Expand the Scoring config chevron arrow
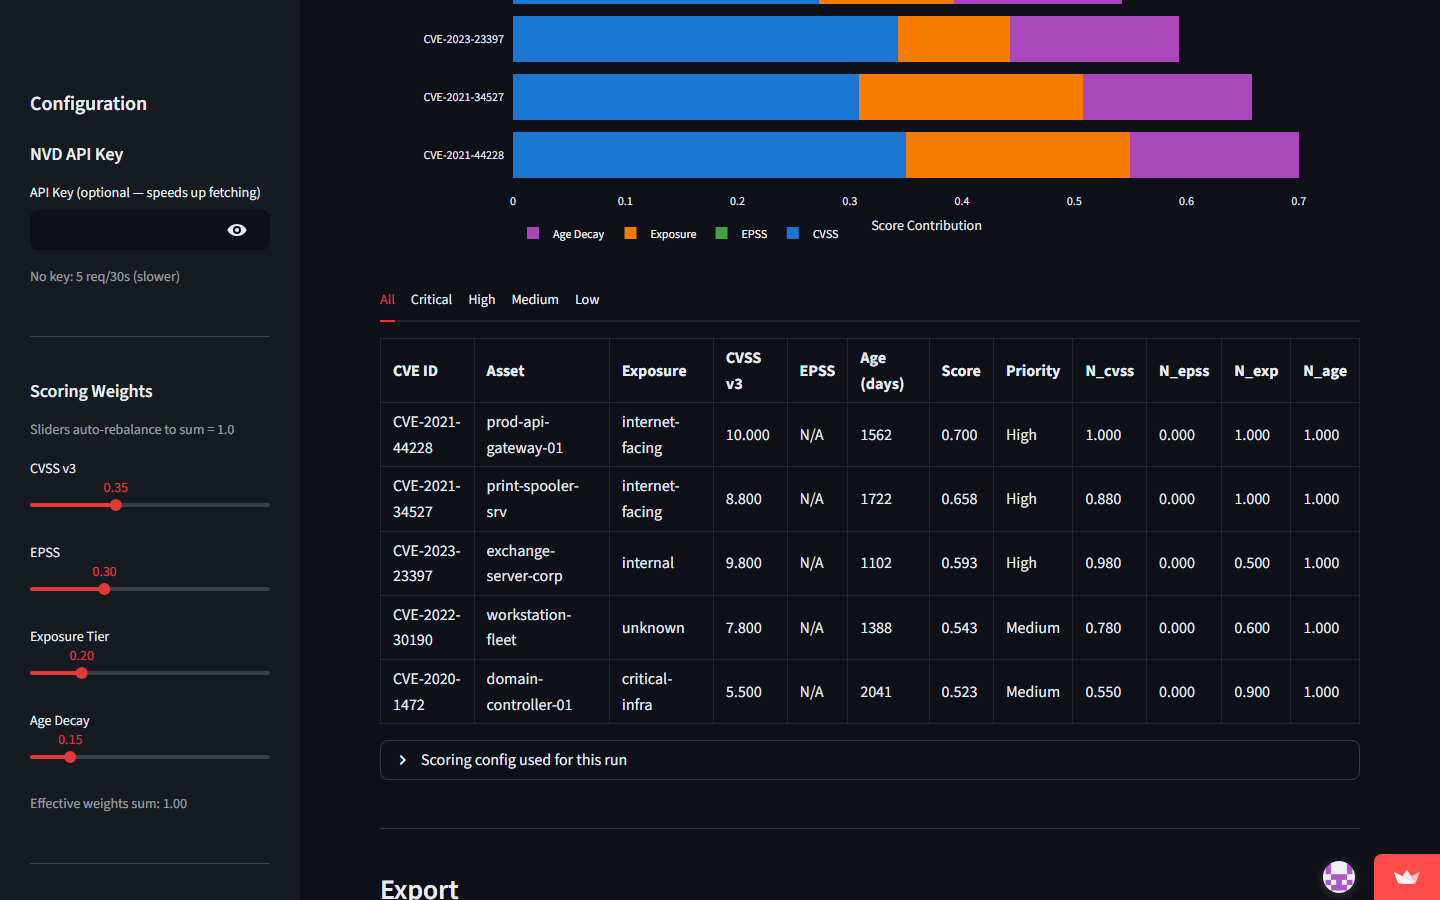 tap(403, 760)
